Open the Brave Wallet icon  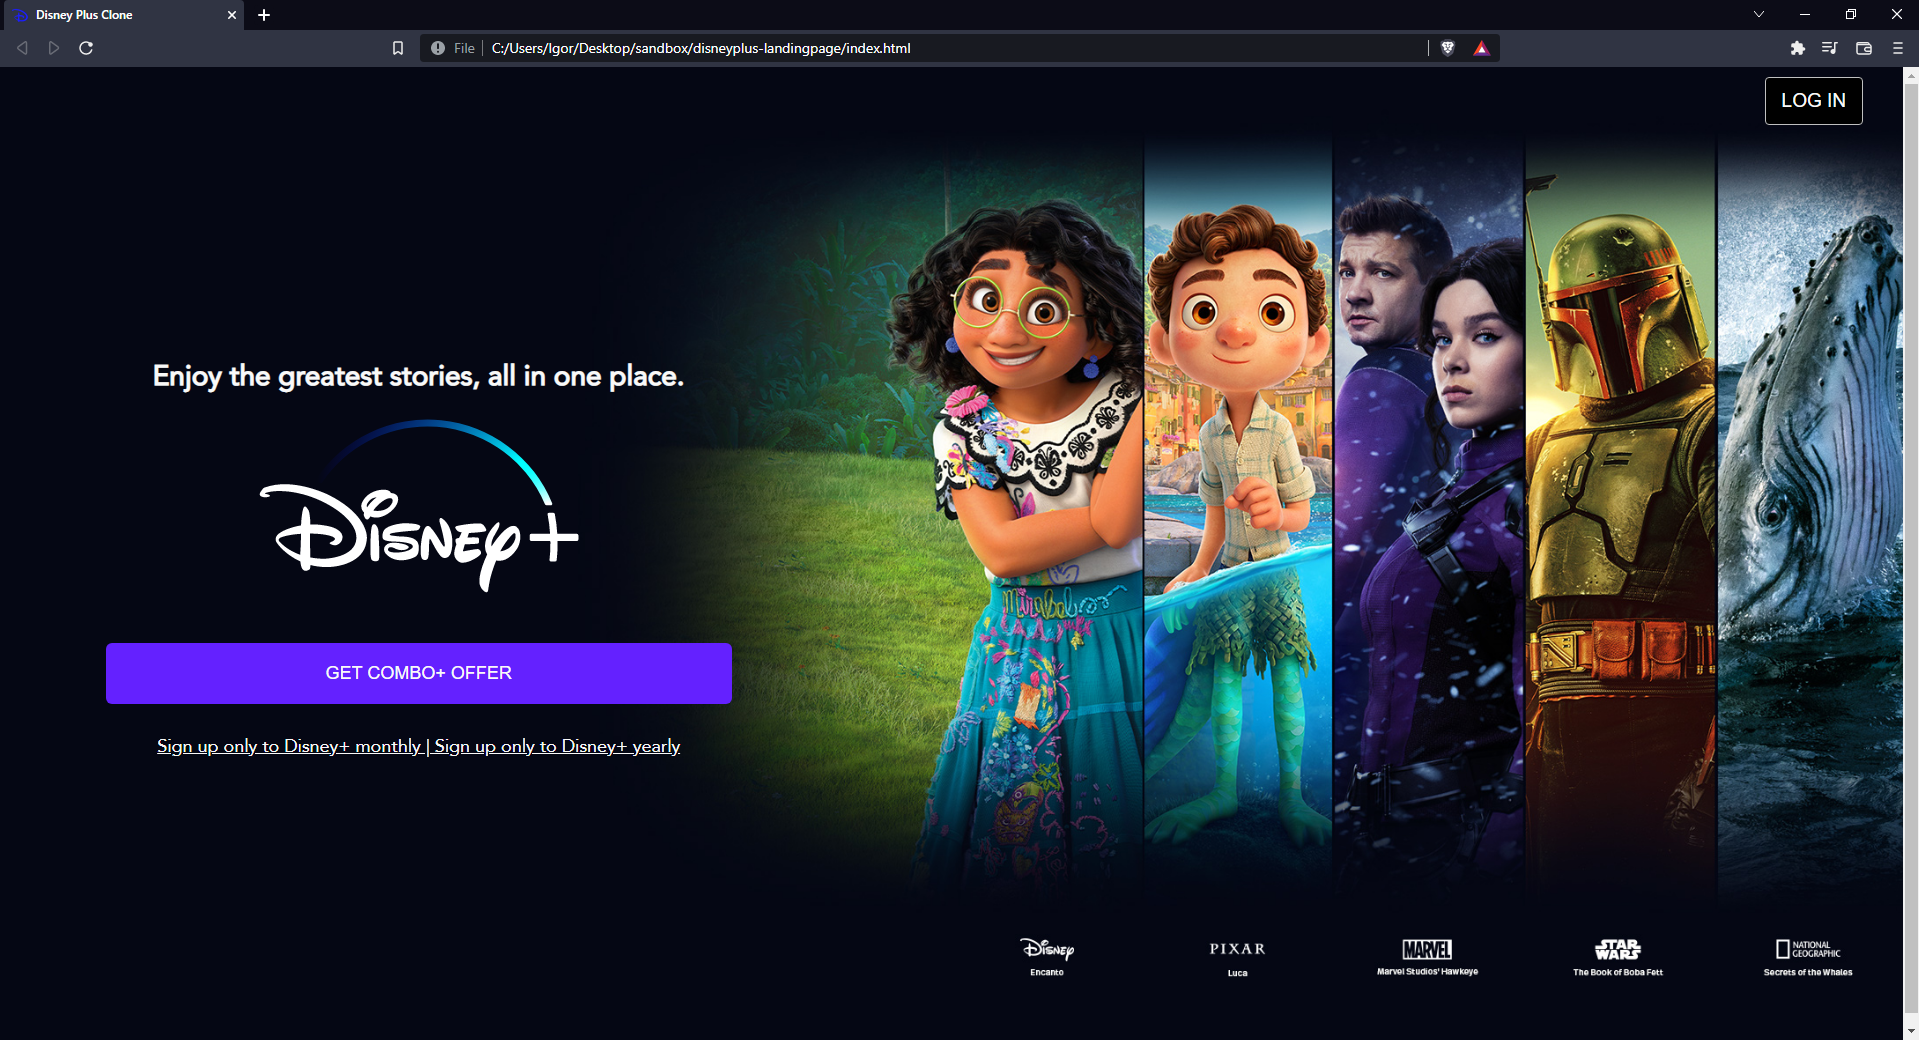click(x=1863, y=47)
